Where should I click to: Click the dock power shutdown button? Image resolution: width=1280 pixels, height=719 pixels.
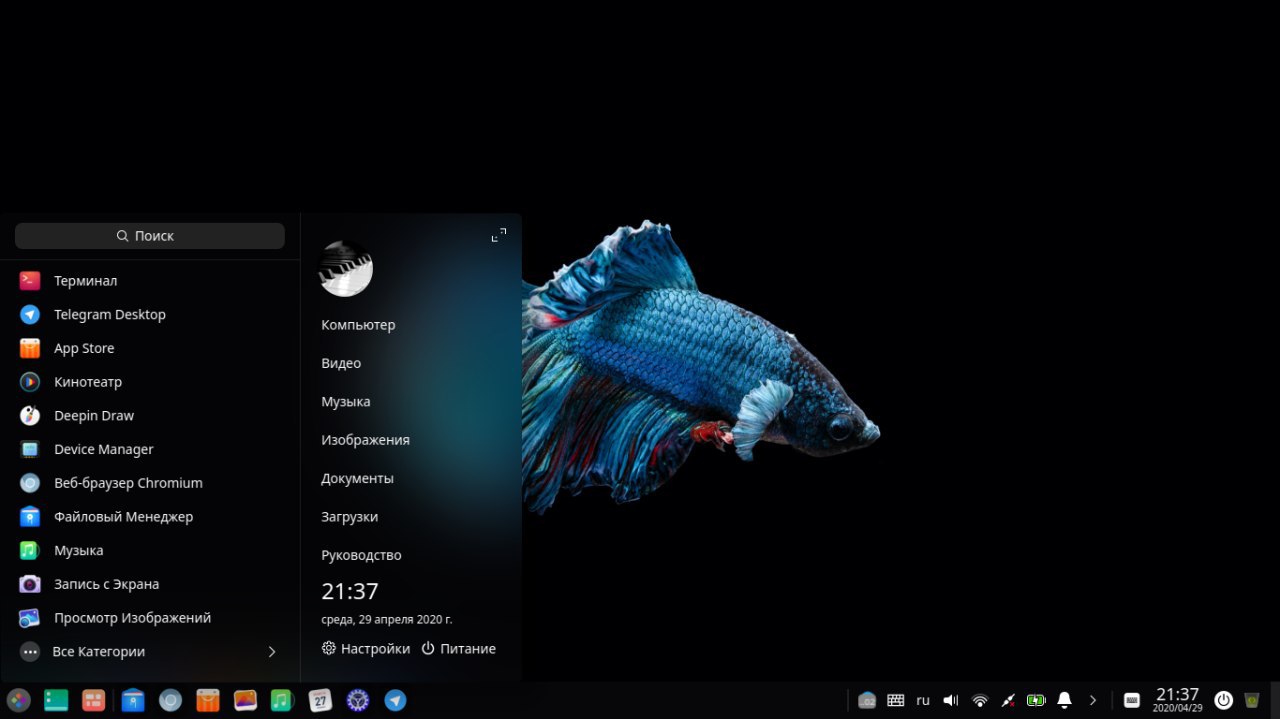(x=1223, y=700)
